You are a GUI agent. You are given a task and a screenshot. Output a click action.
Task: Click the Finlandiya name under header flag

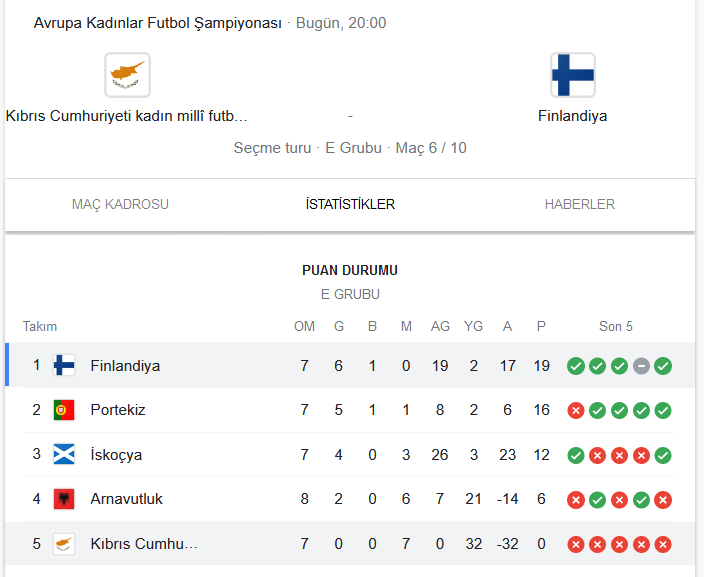coord(572,116)
